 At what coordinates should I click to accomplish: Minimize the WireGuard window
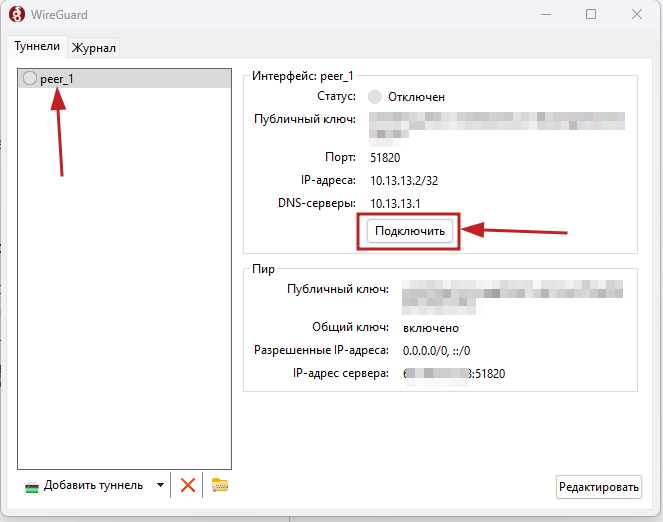click(546, 14)
